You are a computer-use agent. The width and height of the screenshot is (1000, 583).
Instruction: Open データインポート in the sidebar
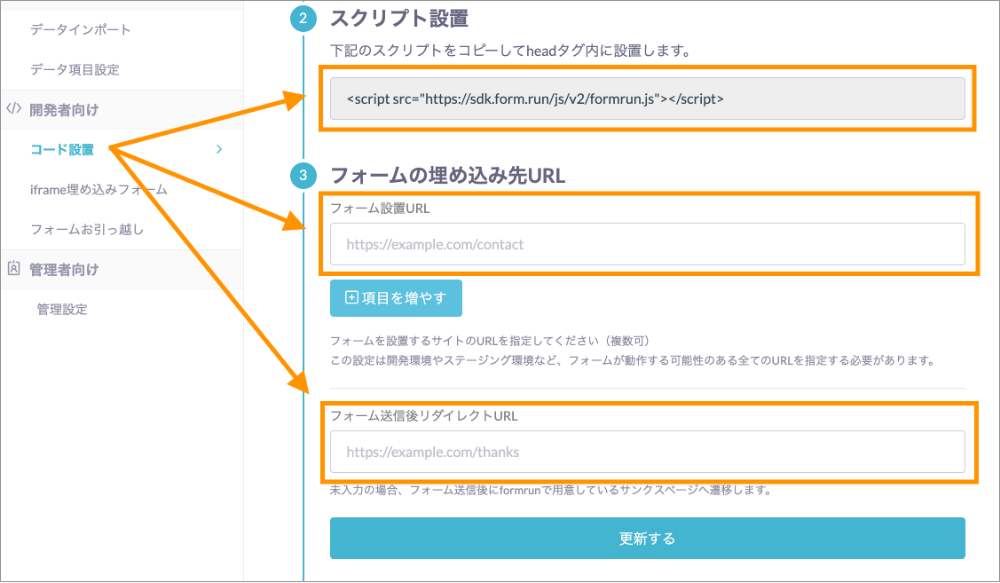pos(80,29)
